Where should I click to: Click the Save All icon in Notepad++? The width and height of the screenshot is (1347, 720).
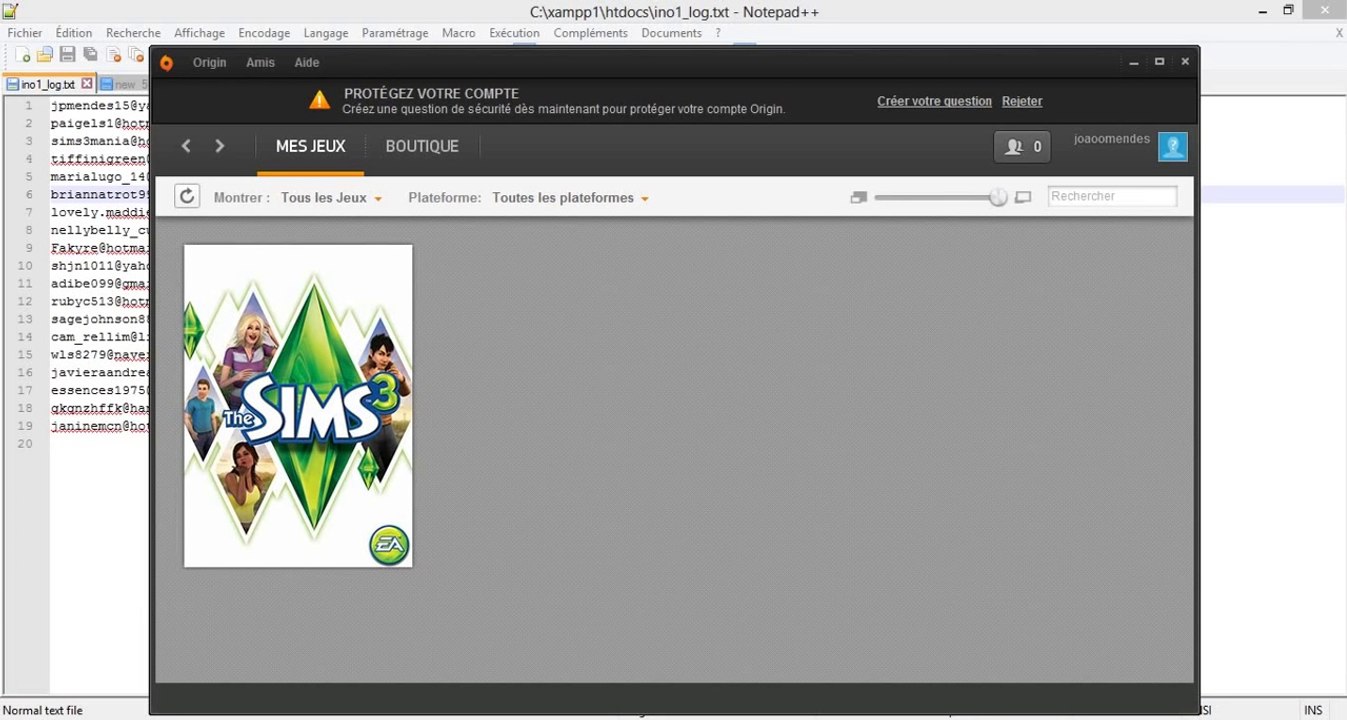pyautogui.click(x=91, y=55)
